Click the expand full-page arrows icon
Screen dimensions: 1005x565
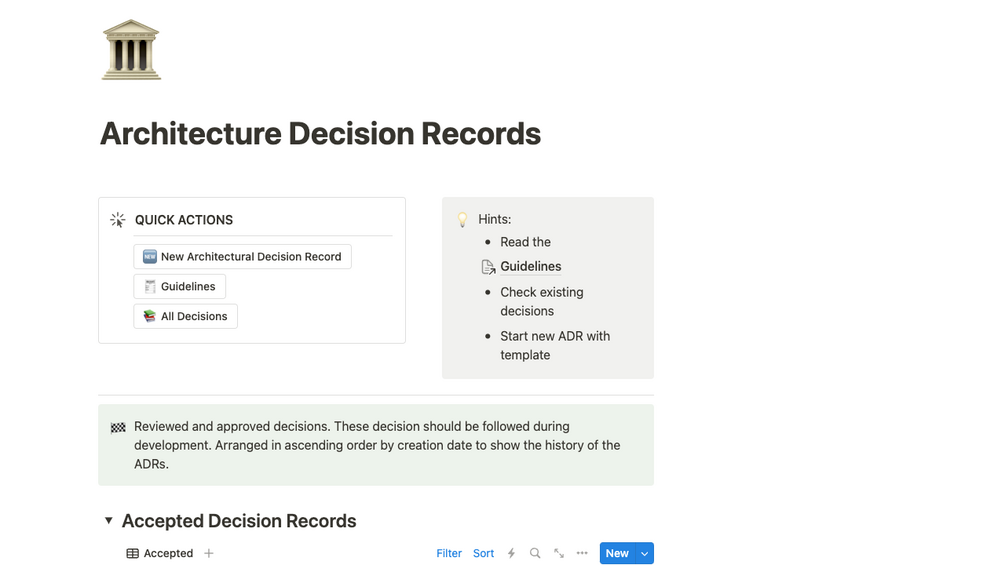pos(559,553)
